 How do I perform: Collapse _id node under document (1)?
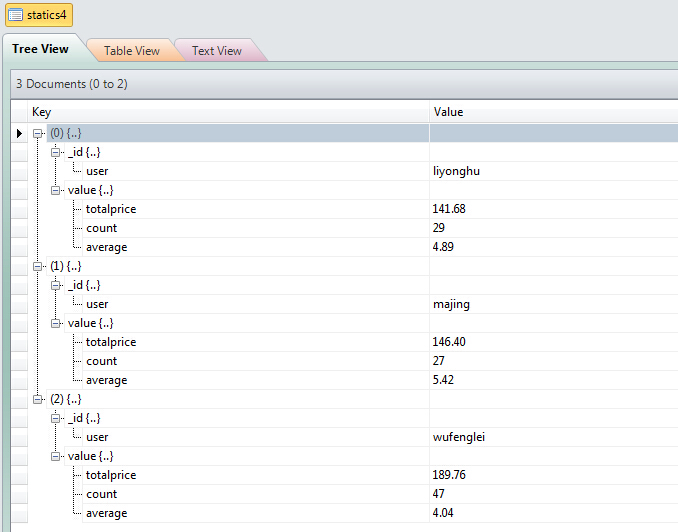tap(55, 285)
